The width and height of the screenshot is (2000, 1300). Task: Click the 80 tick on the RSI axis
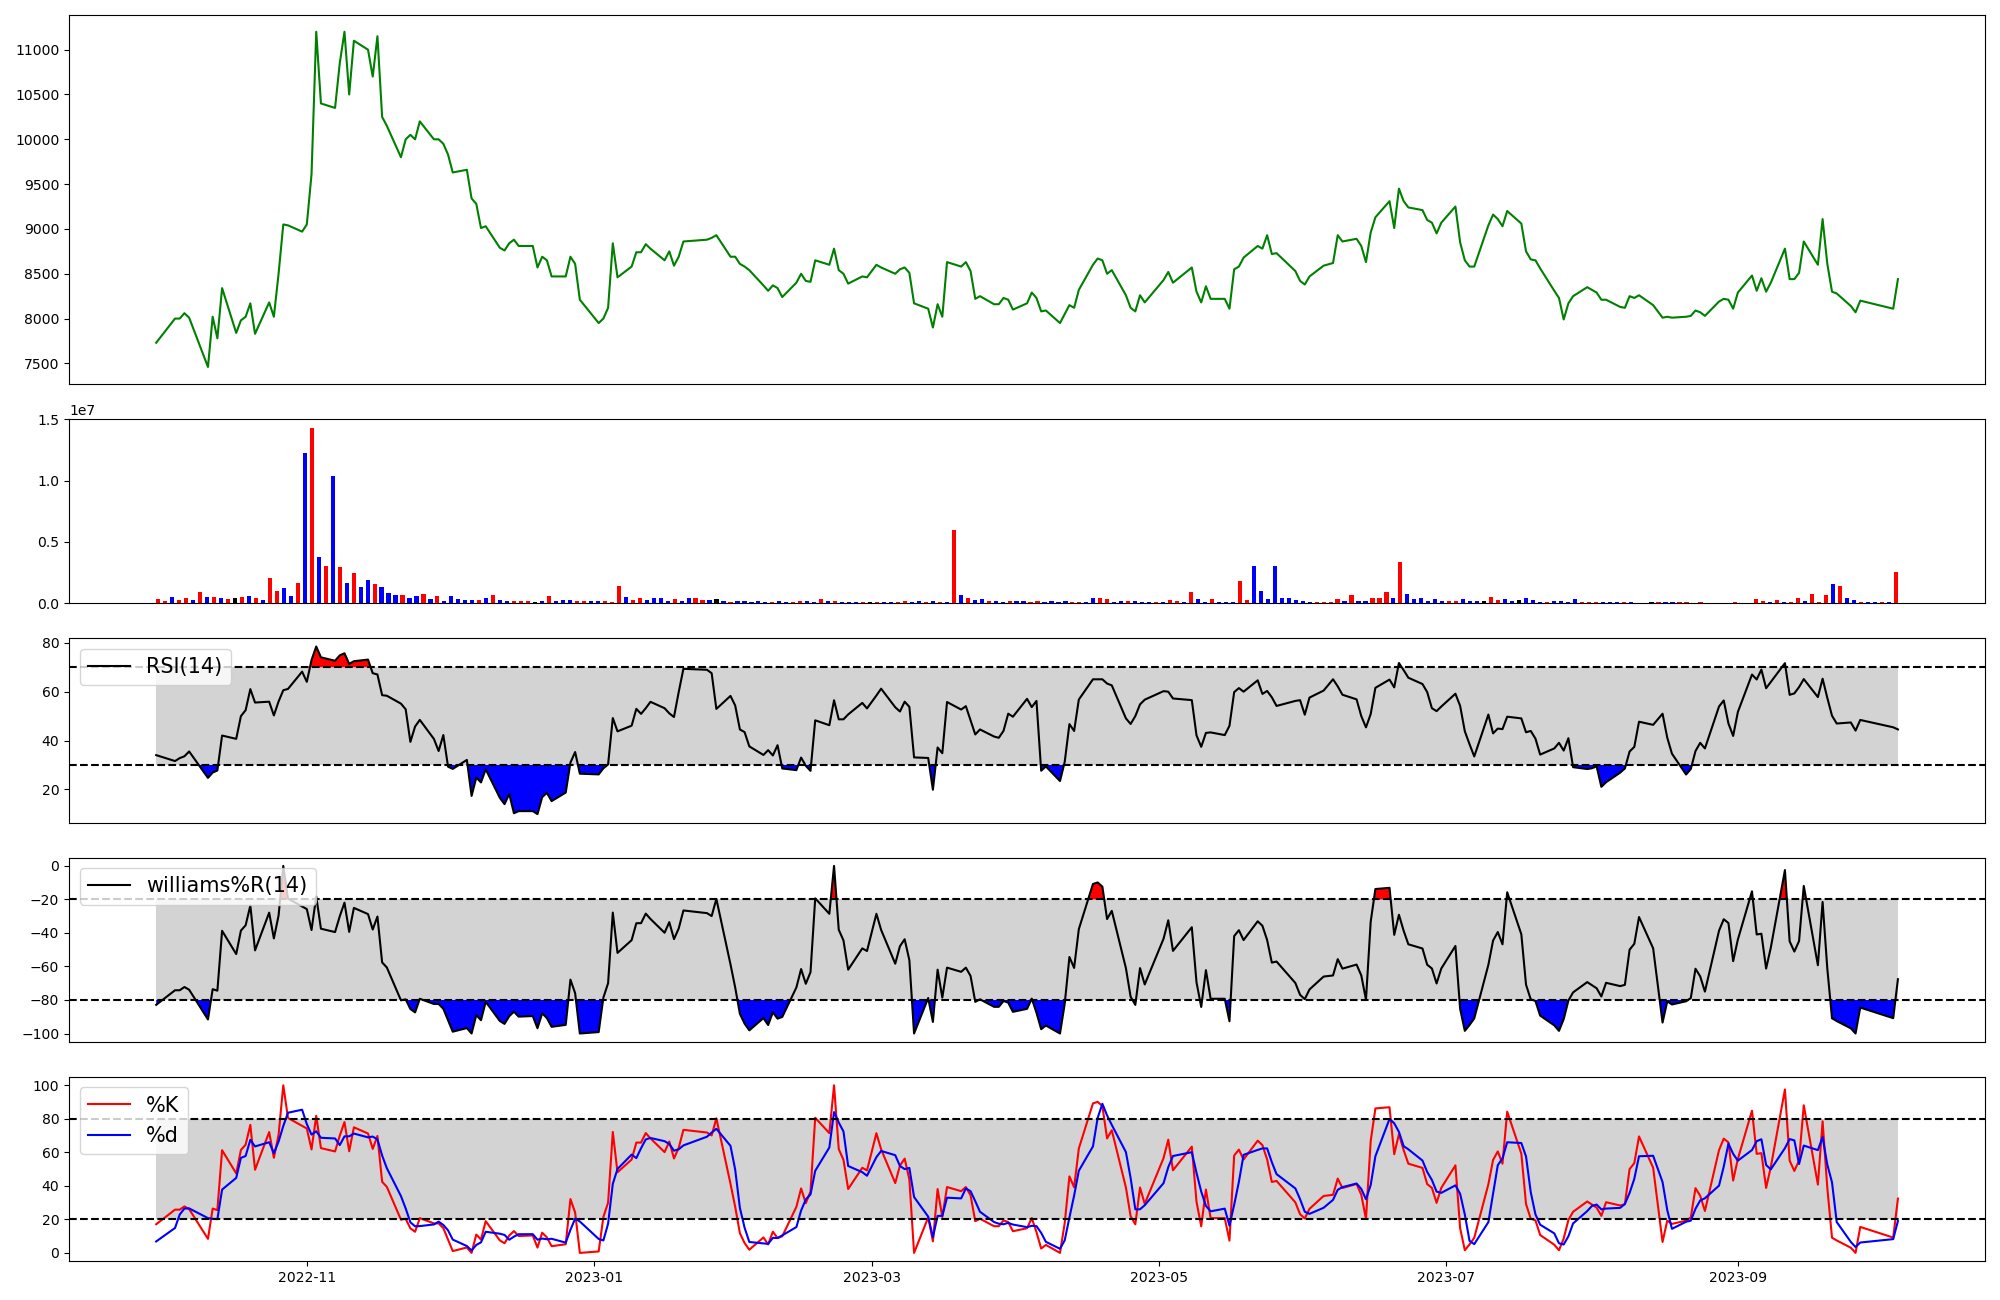51,643
